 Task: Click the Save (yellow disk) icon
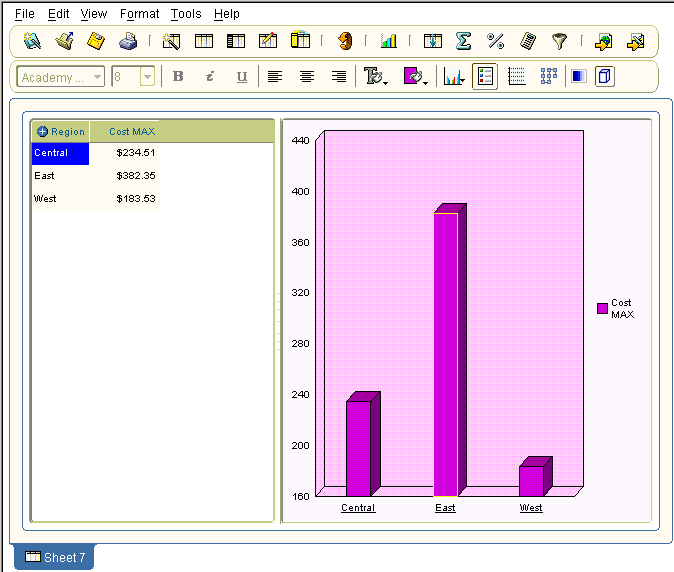pos(96,41)
